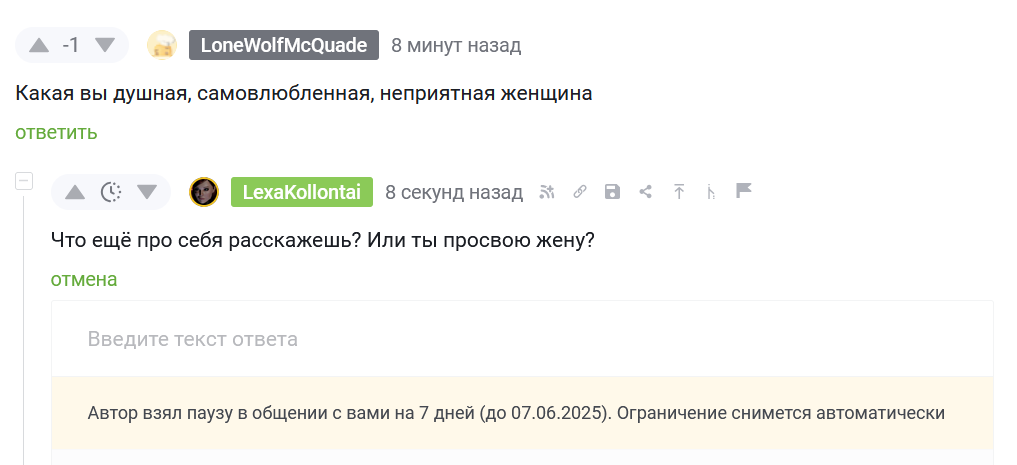Share LexaKollontai's comment
Image resolution: width=1017 pixels, height=465 pixels.
[646, 192]
